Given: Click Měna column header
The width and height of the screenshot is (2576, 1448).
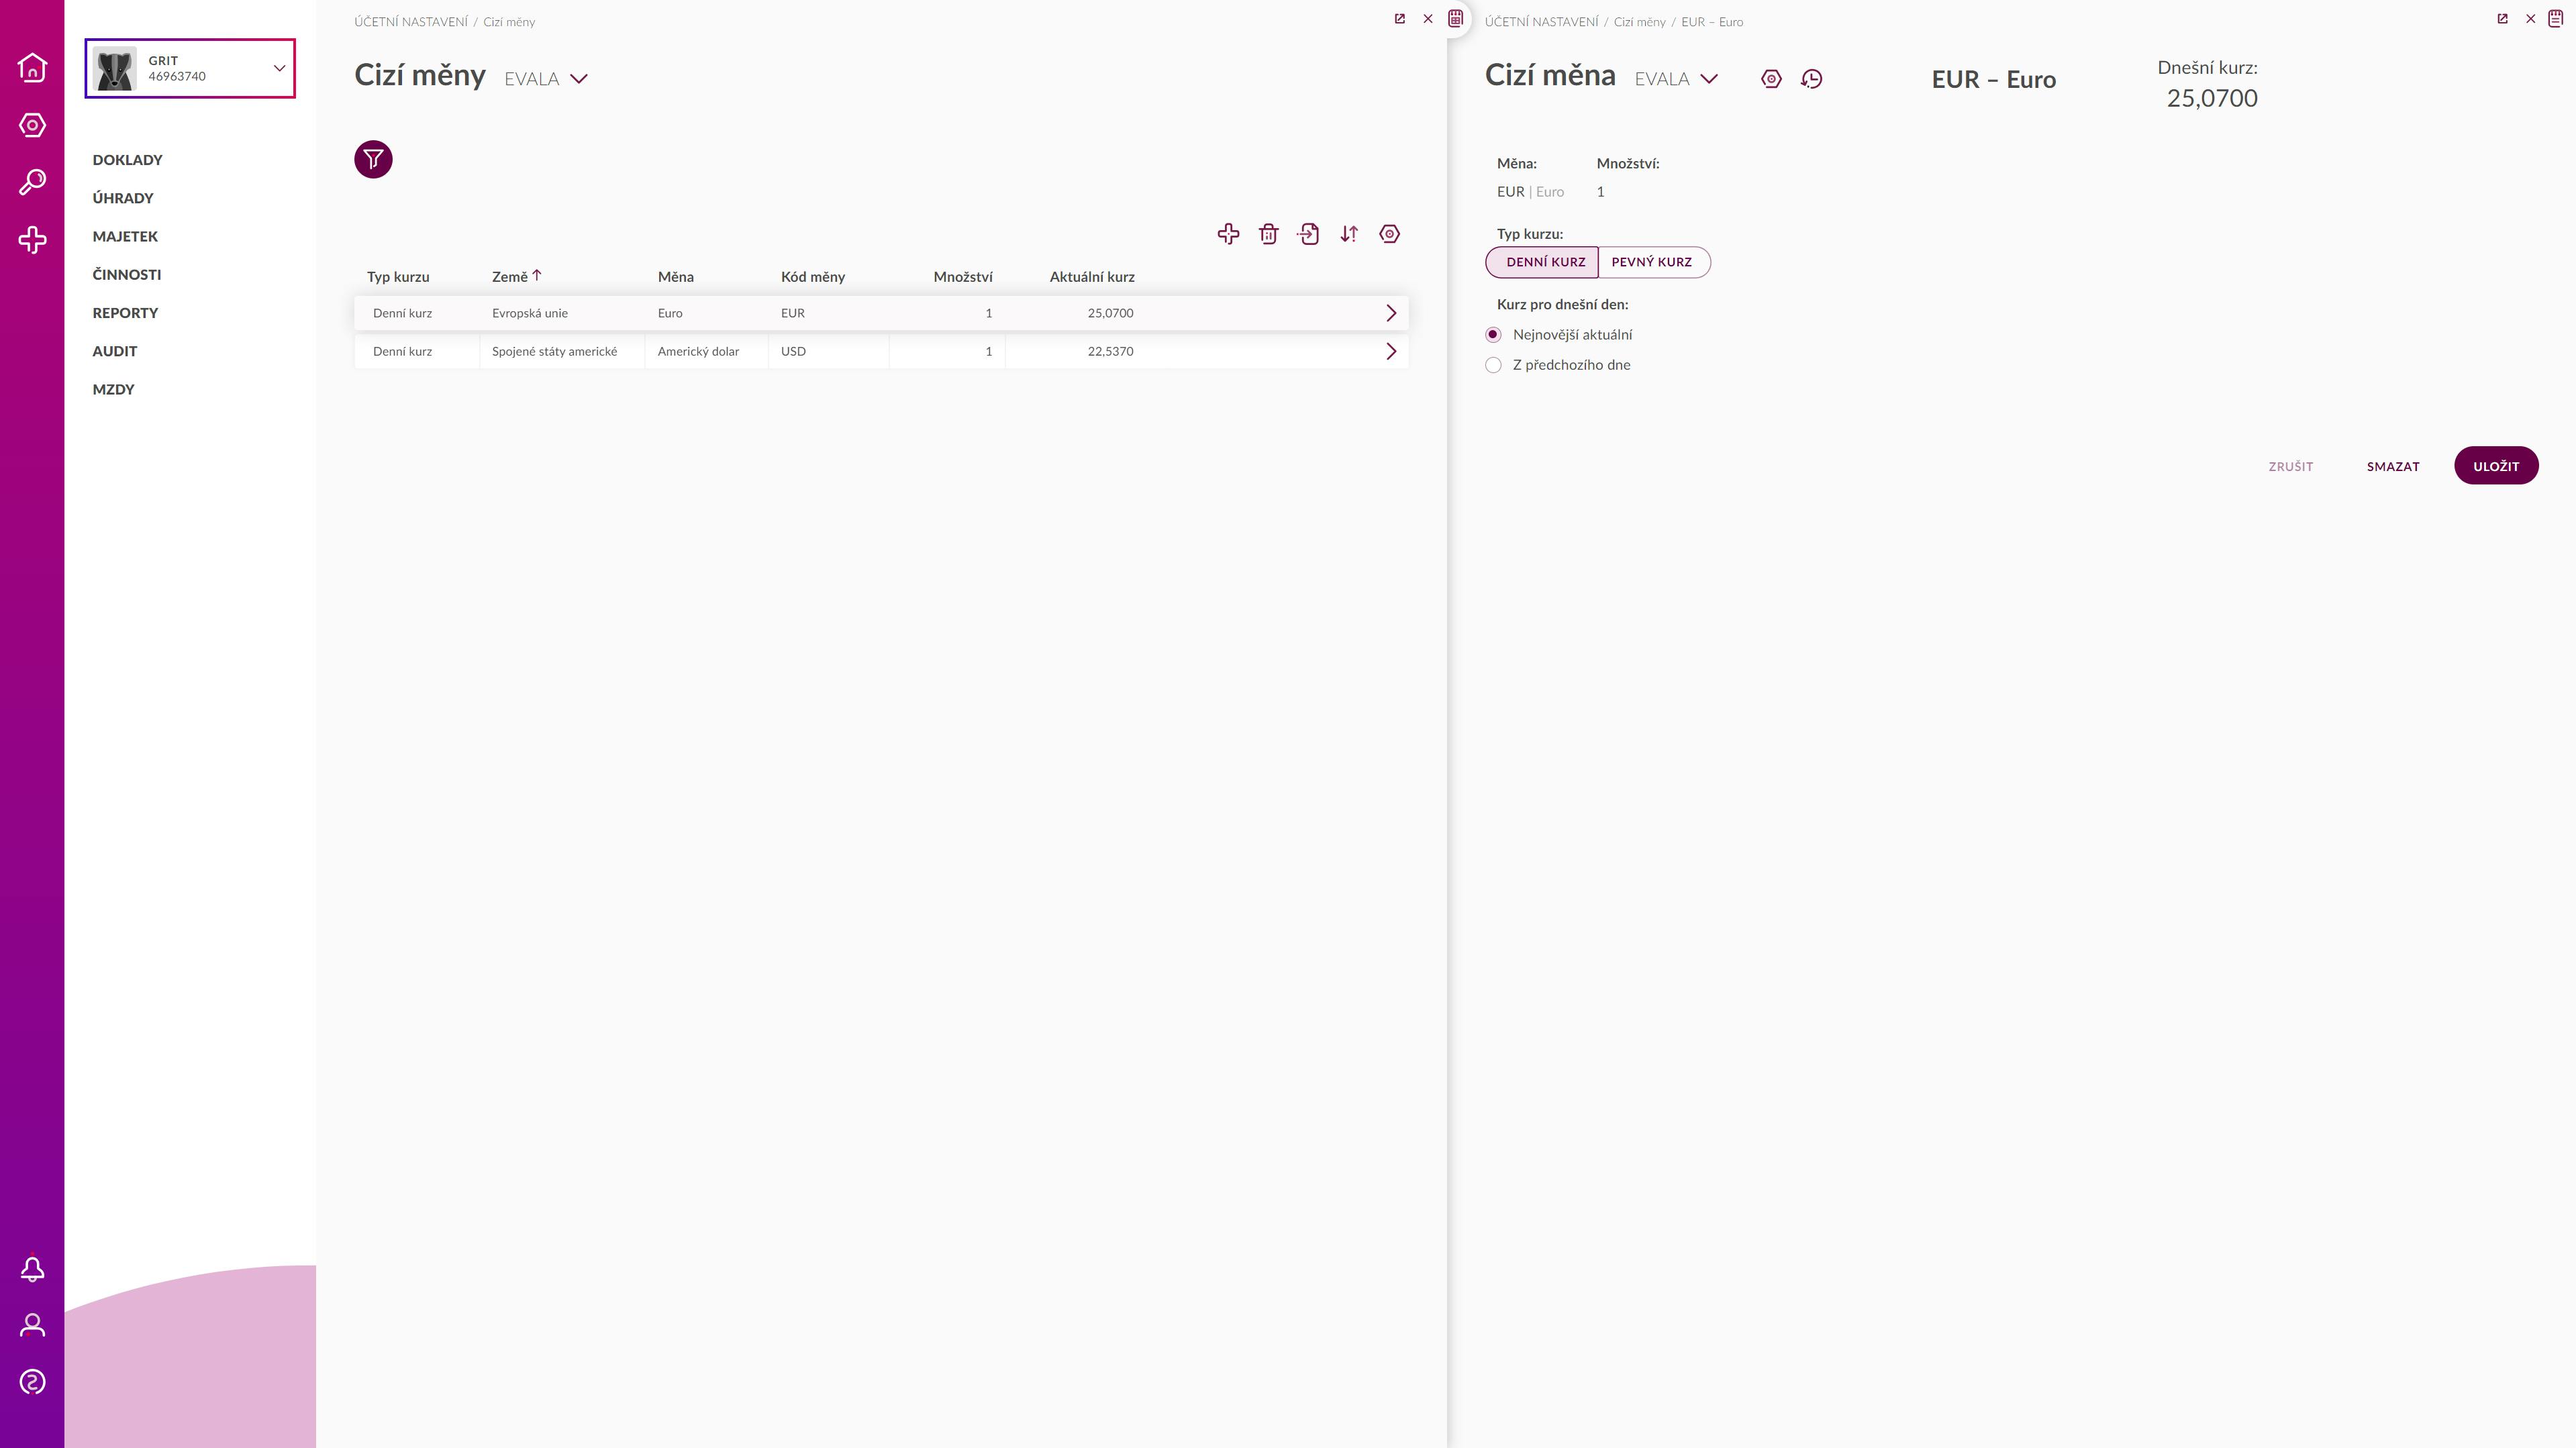Looking at the screenshot, I should (675, 277).
